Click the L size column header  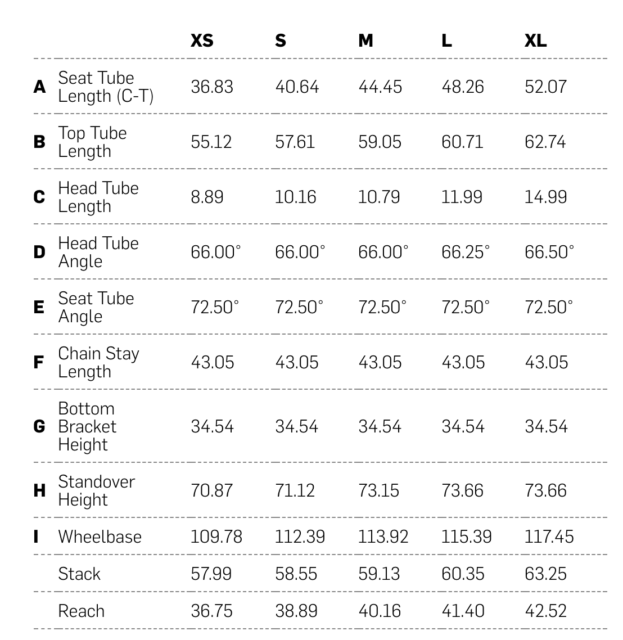(446, 41)
